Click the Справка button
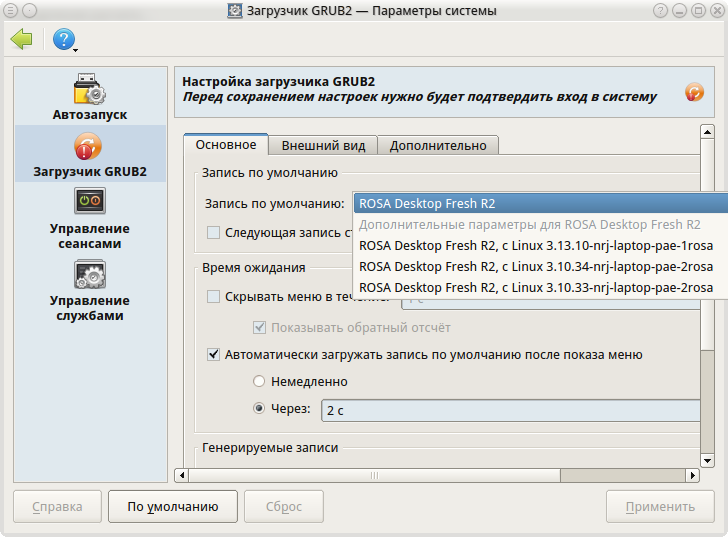728x537 pixels. (57, 506)
